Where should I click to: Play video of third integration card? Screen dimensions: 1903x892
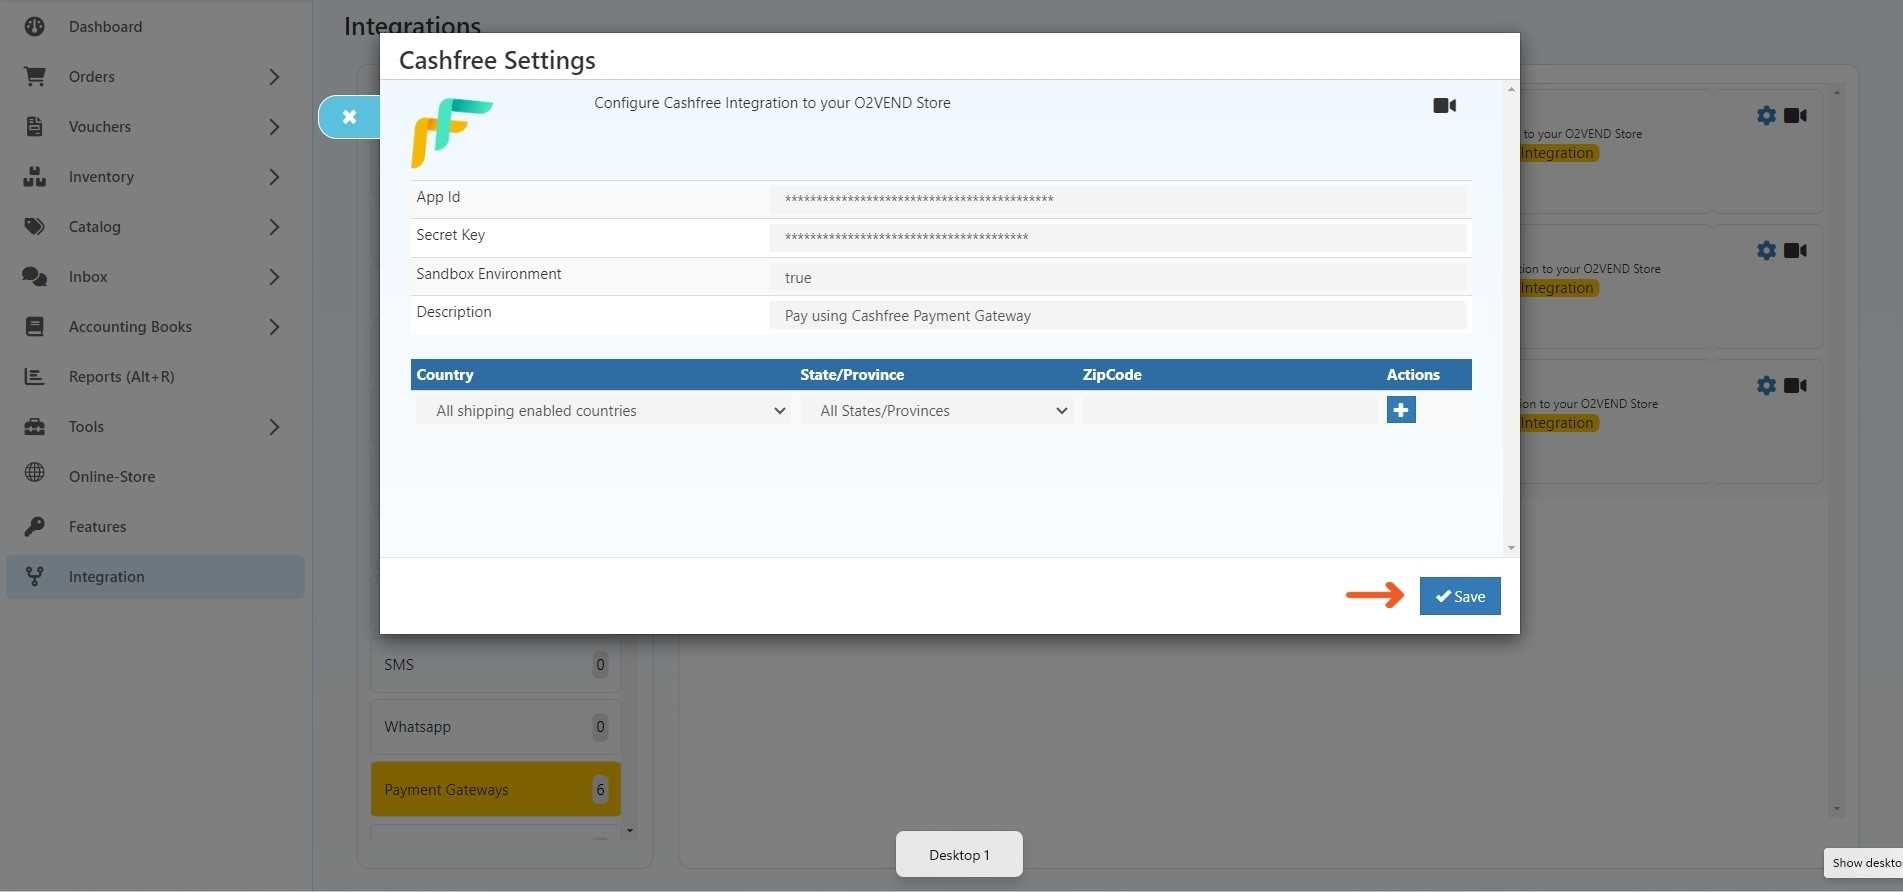(x=1795, y=386)
